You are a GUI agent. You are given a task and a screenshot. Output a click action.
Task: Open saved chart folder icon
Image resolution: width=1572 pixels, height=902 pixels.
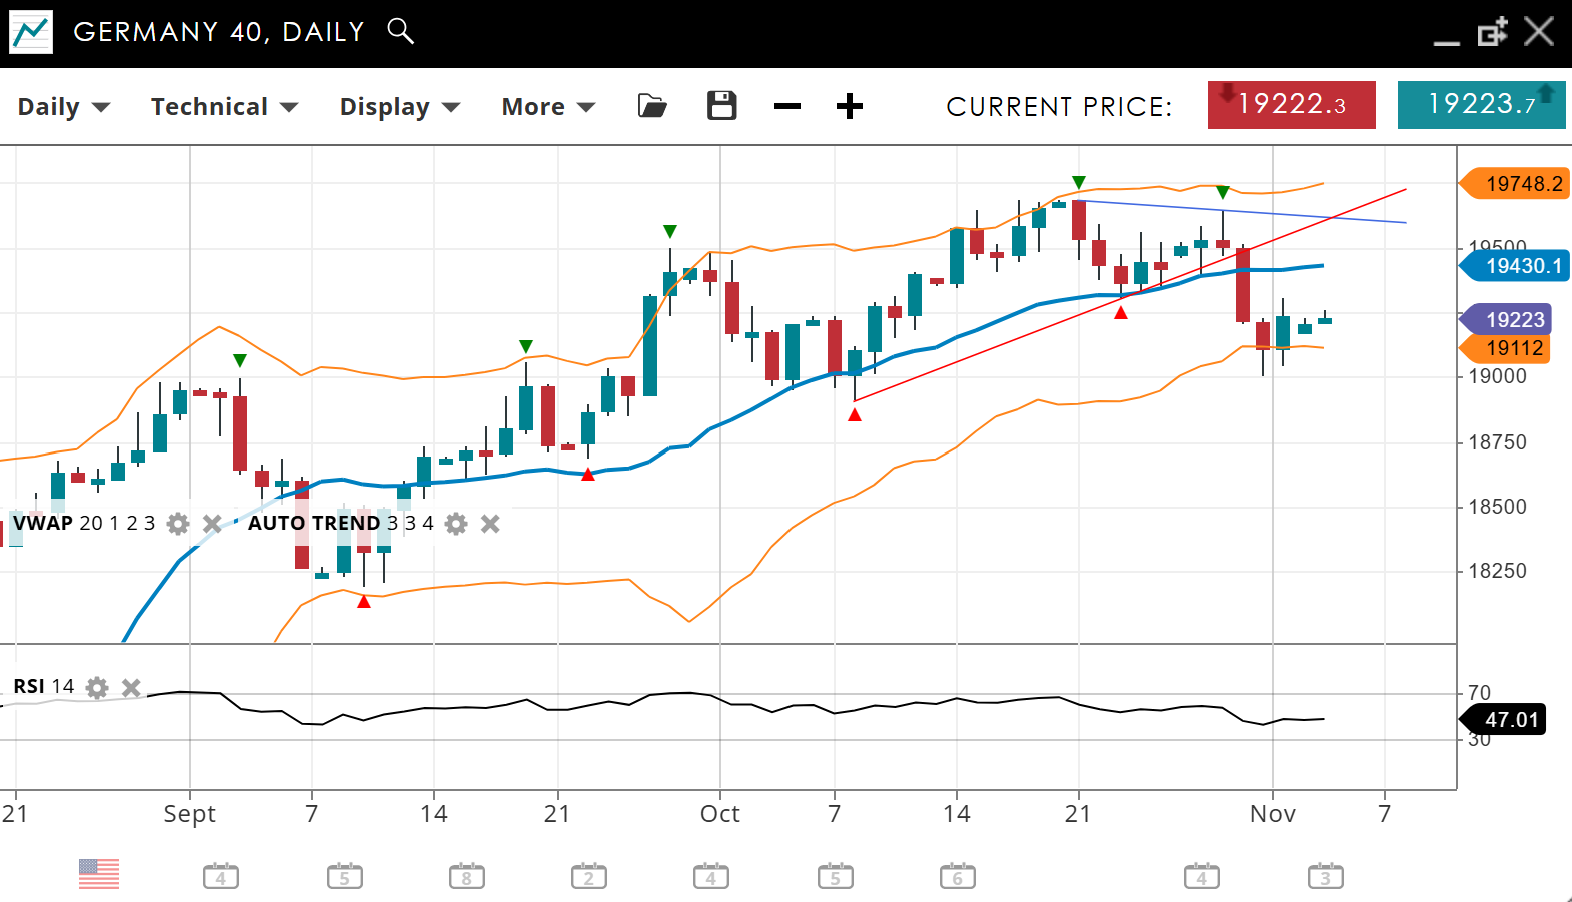[x=652, y=106]
